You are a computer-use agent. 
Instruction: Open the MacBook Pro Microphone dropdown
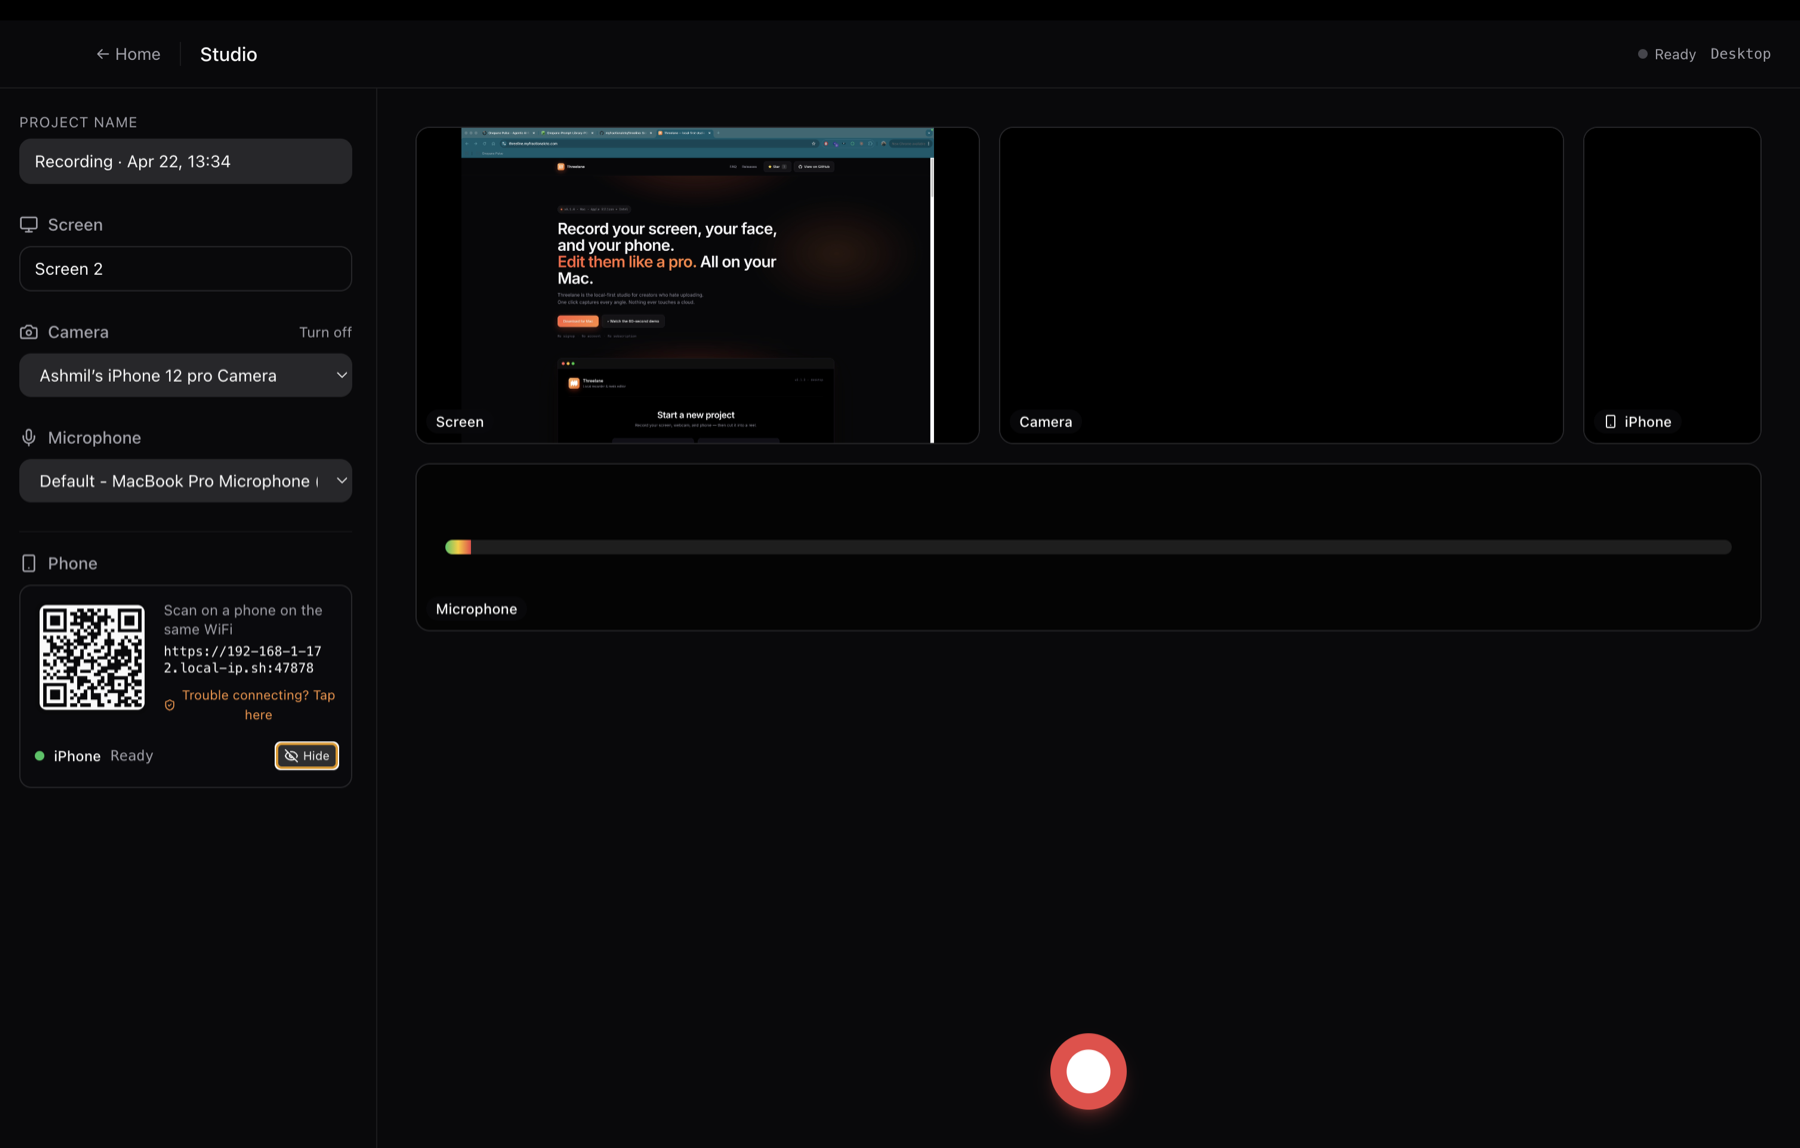pyautogui.click(x=185, y=481)
